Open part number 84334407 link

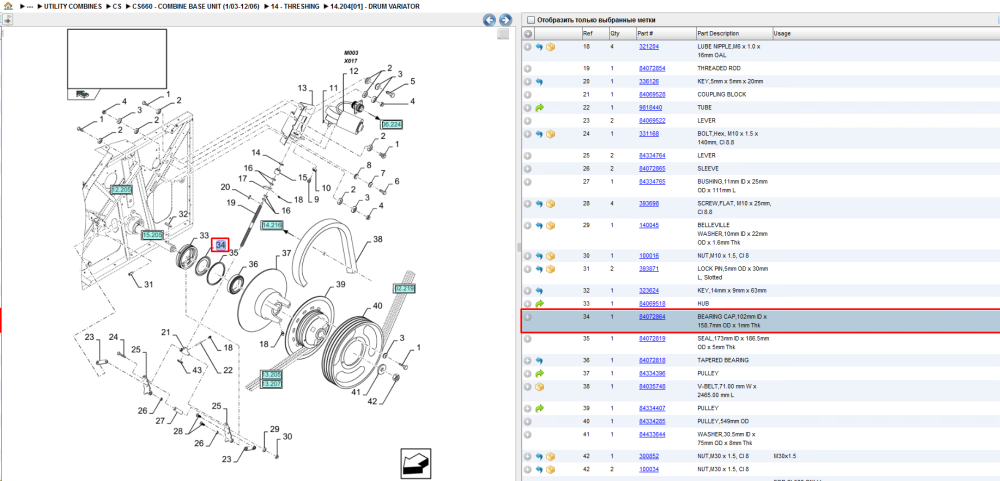(652, 408)
